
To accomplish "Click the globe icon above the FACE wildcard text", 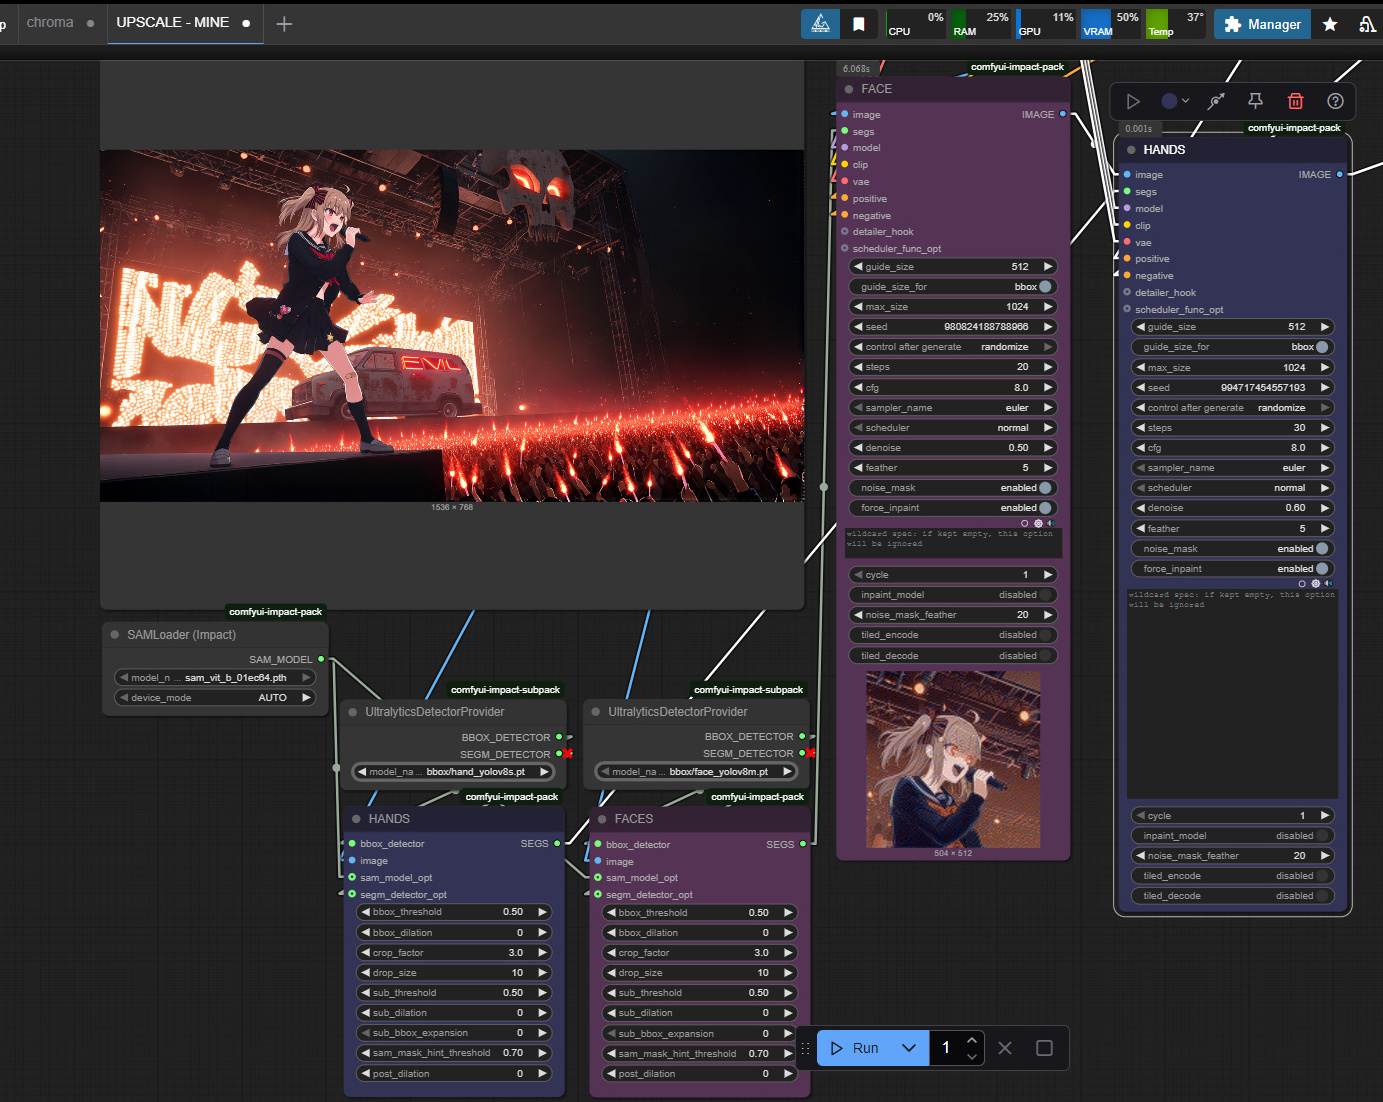I will tap(1038, 523).
